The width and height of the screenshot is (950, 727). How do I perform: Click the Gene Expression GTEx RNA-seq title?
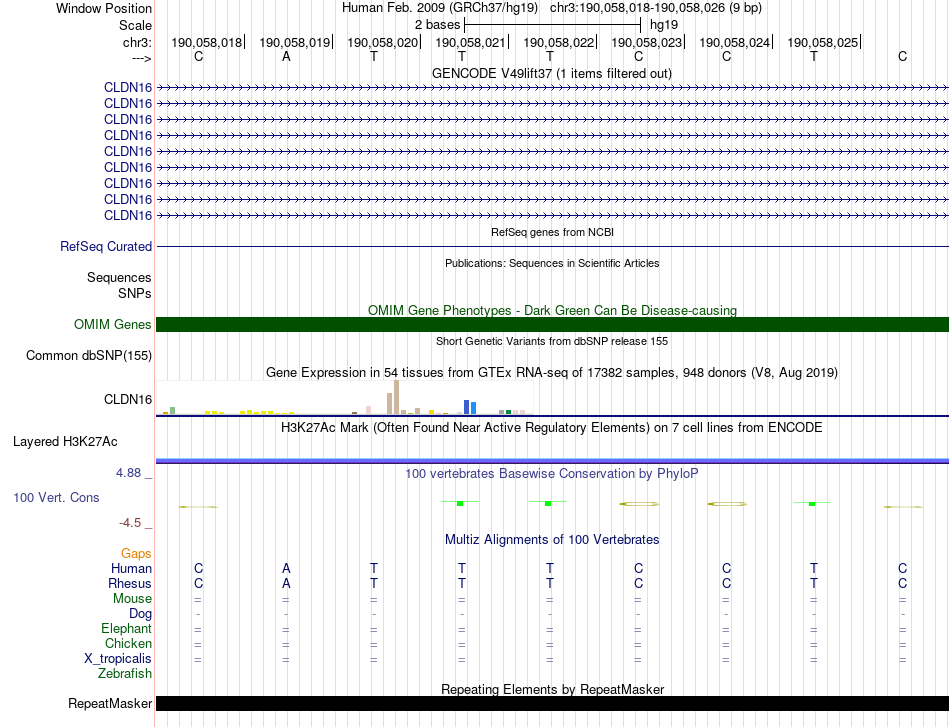pyautogui.click(x=552, y=372)
